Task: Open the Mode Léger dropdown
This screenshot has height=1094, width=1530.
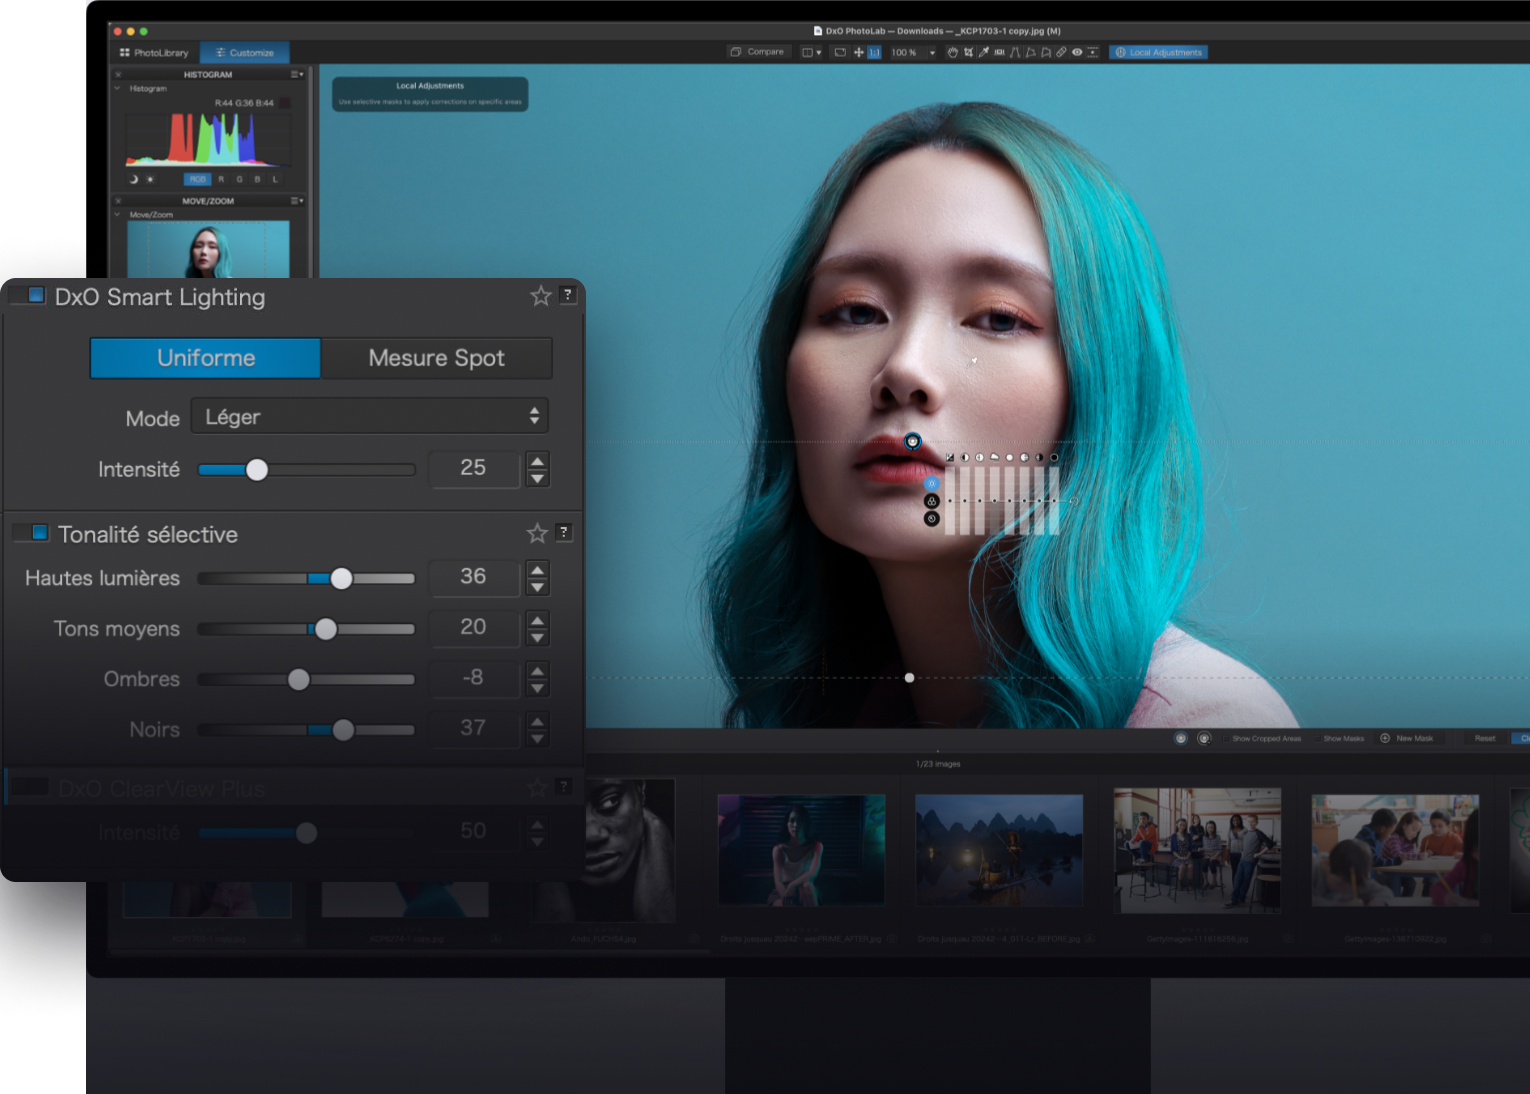Action: pyautogui.click(x=370, y=416)
